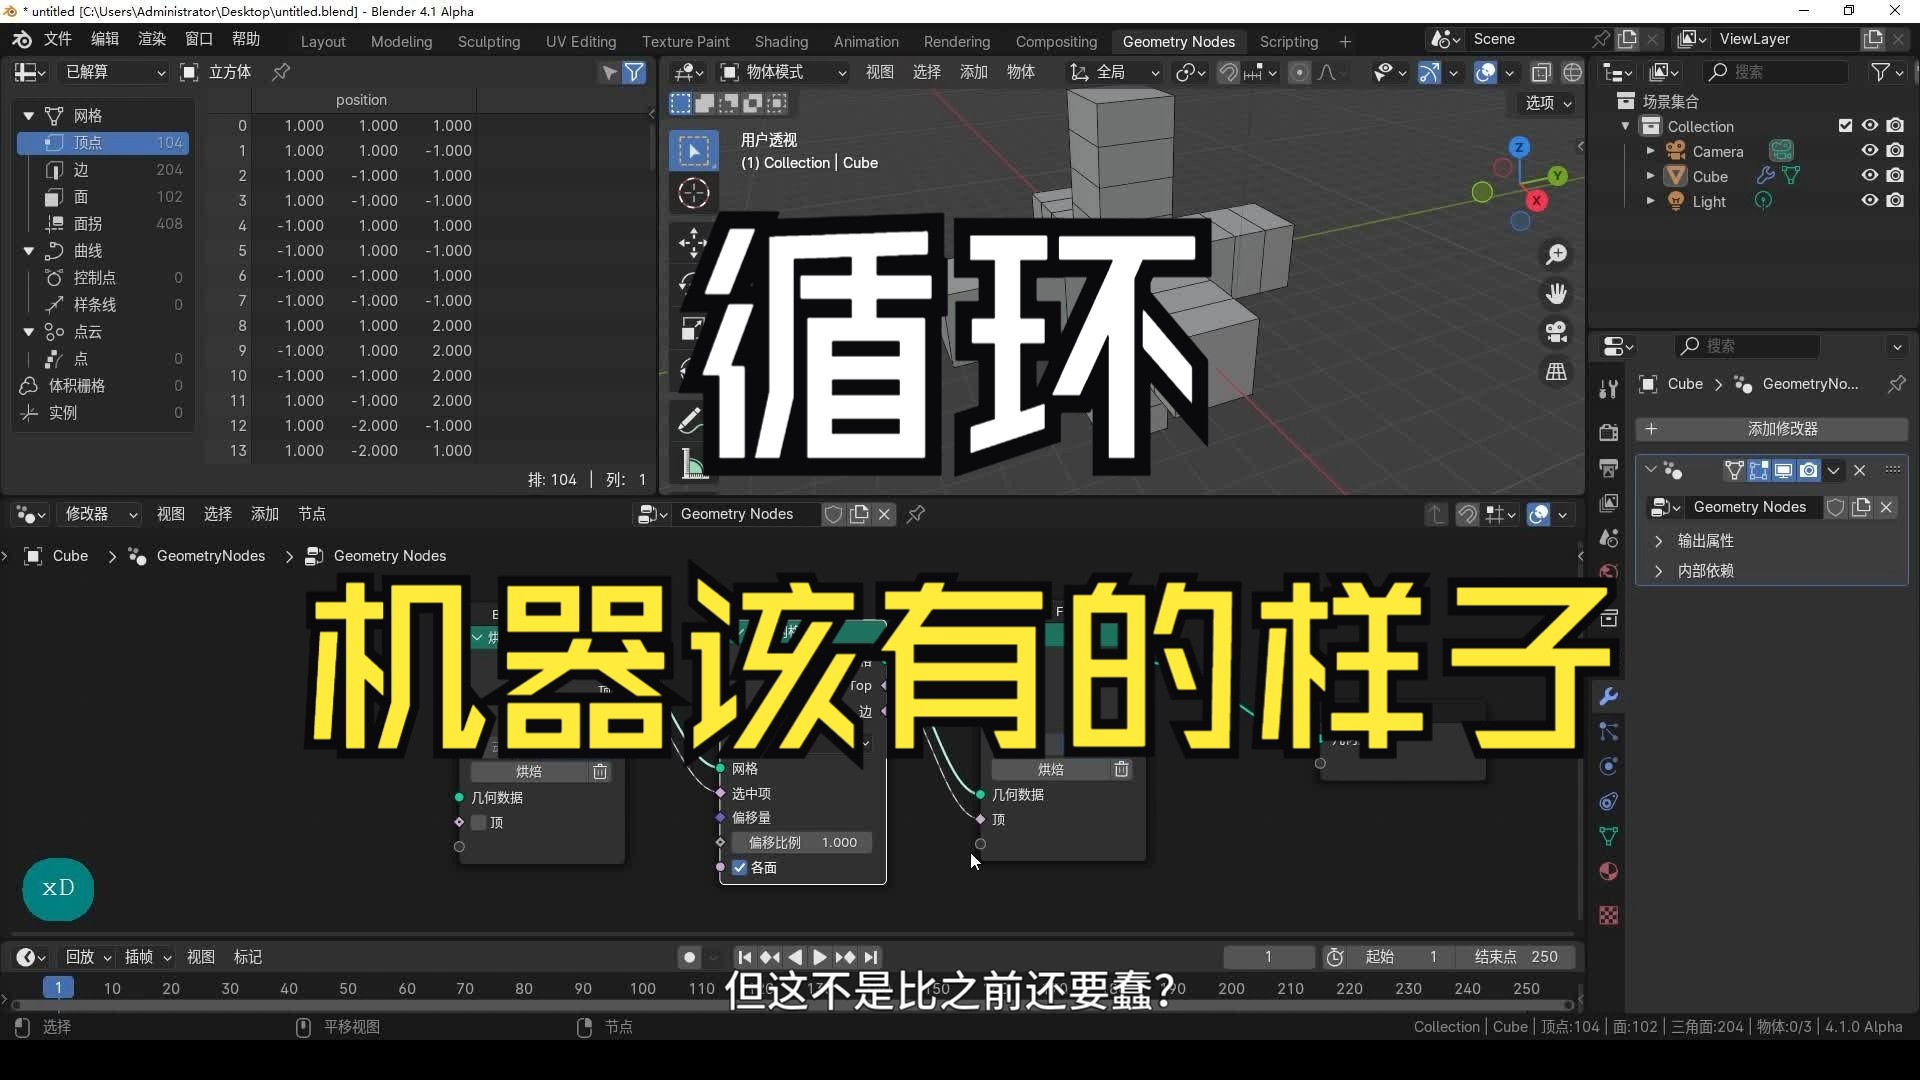Screen dimensions: 1920x1080
Task: Hide the Cube object in outliner
Action: tap(1869, 175)
